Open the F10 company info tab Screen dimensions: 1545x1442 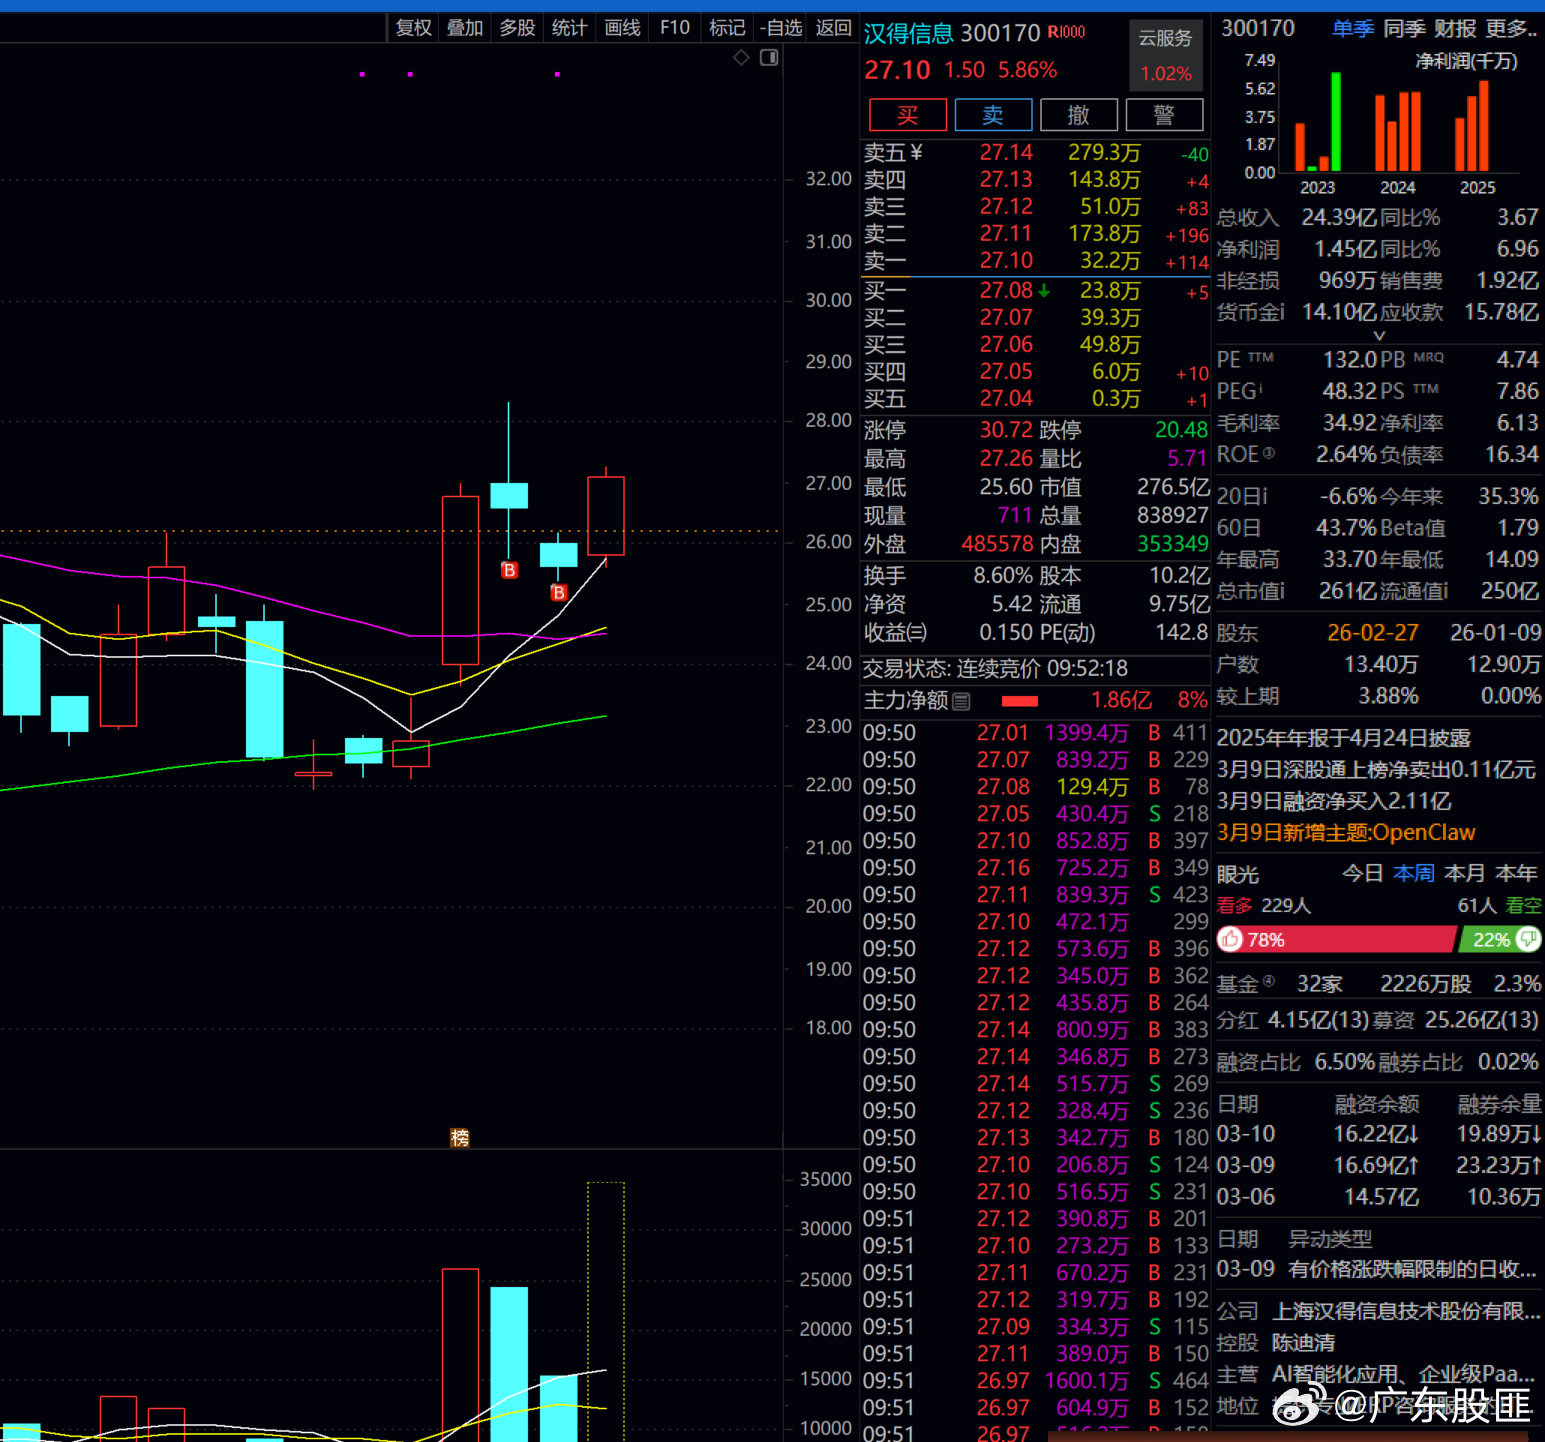point(675,28)
